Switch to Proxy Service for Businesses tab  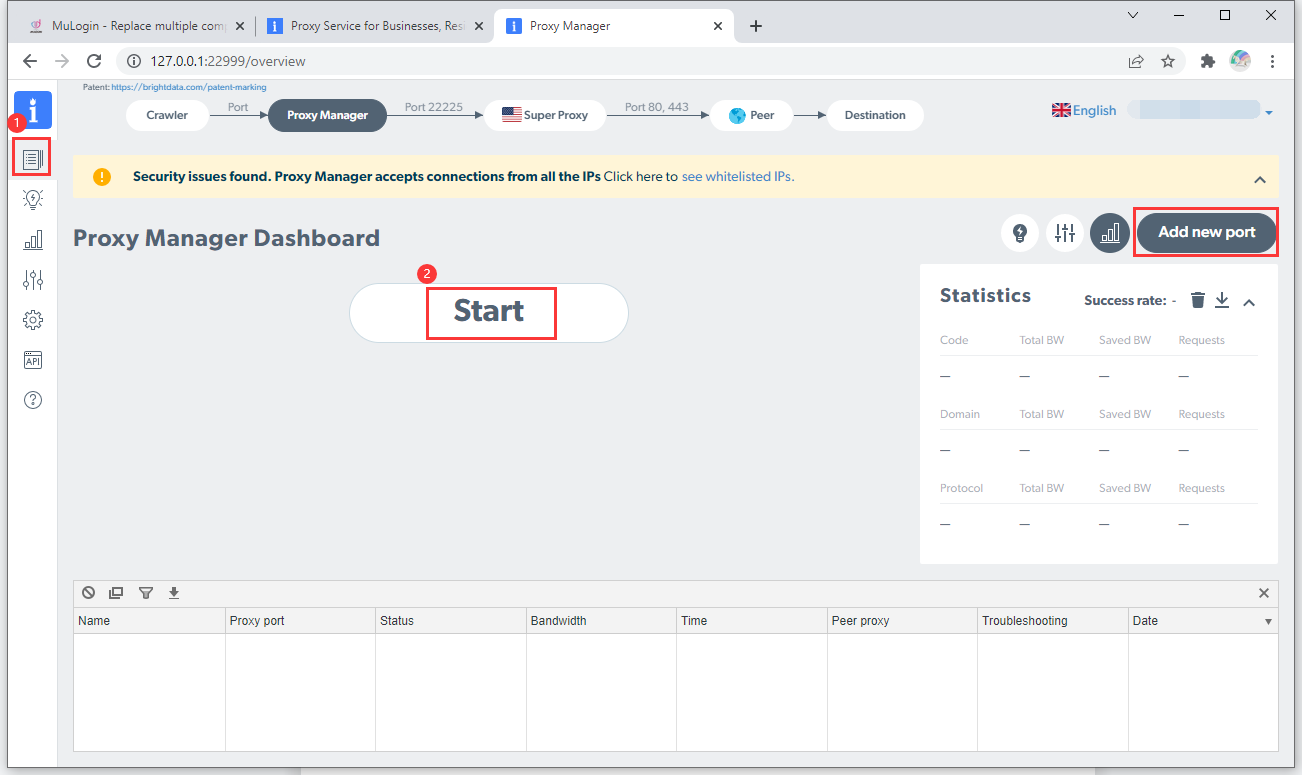pos(376,26)
